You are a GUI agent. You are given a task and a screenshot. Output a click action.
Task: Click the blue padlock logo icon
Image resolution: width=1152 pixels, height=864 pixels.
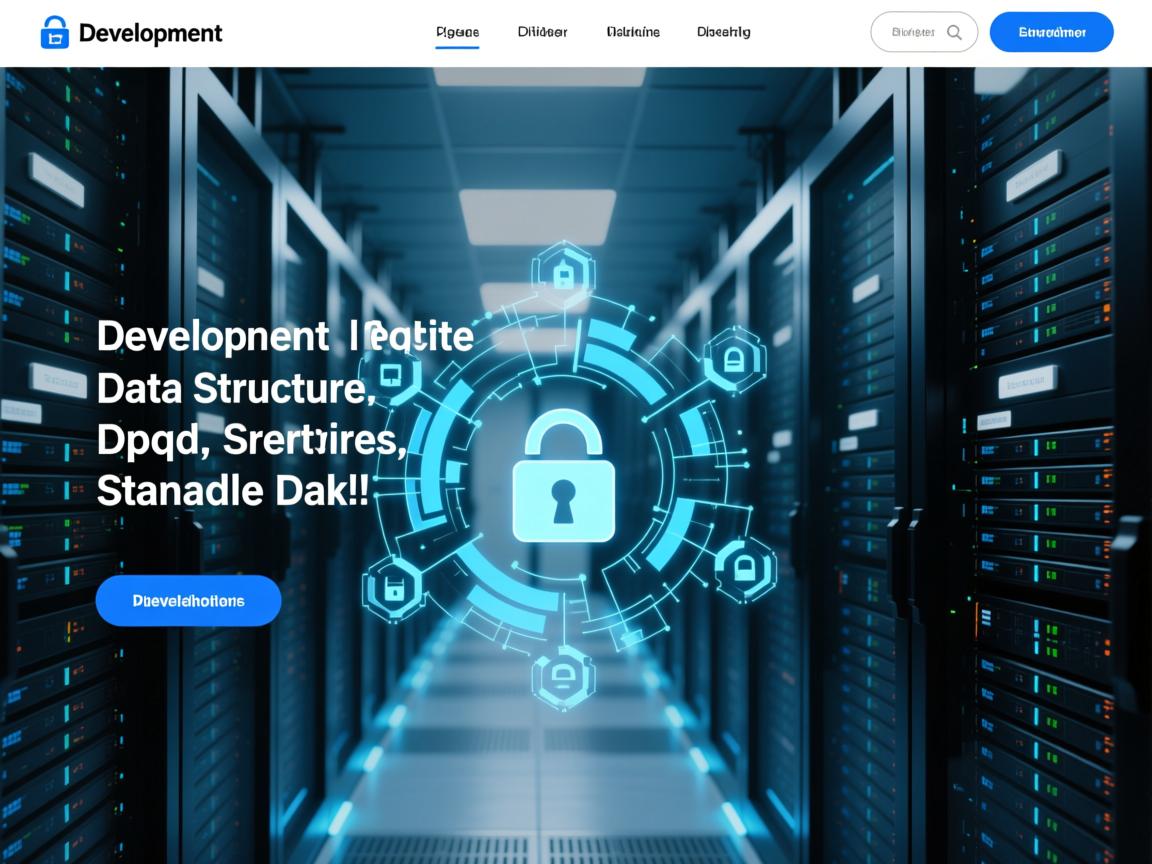(55, 33)
